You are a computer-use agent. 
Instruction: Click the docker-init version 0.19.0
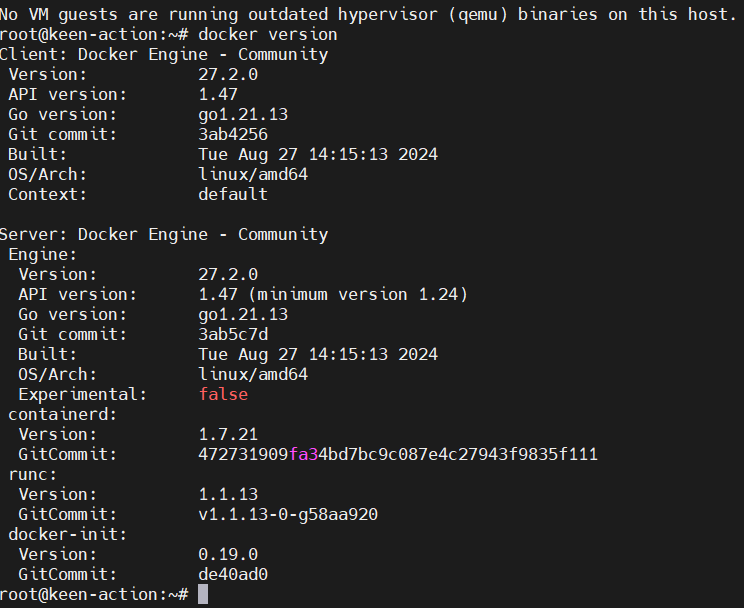click(x=228, y=554)
